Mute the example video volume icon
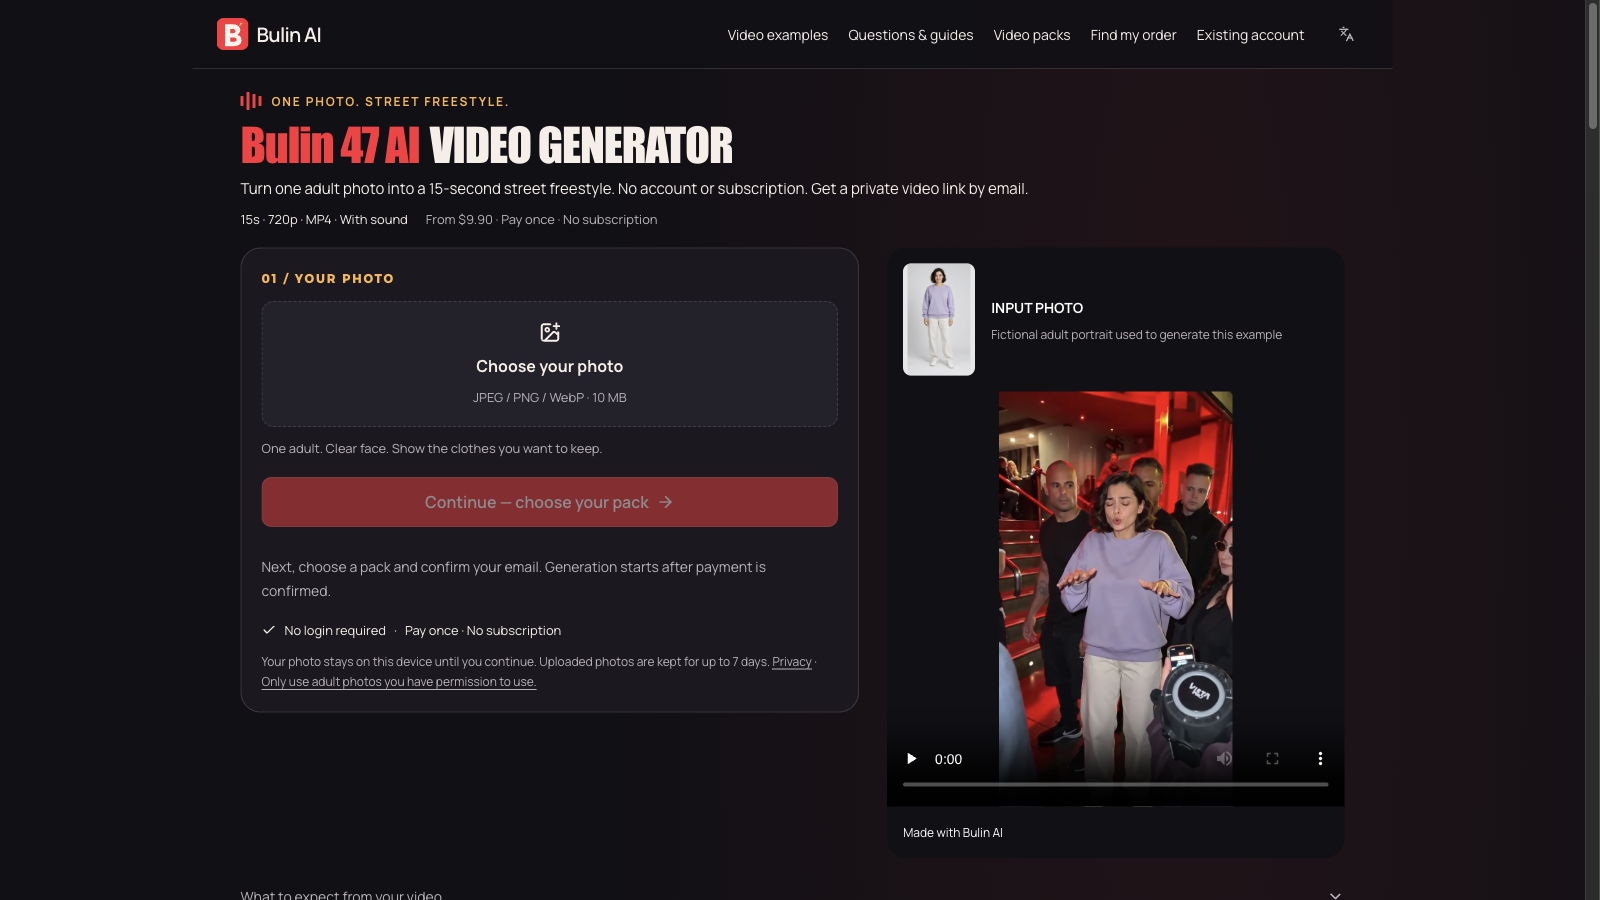Screen dimensions: 1600x900 click(1224, 759)
